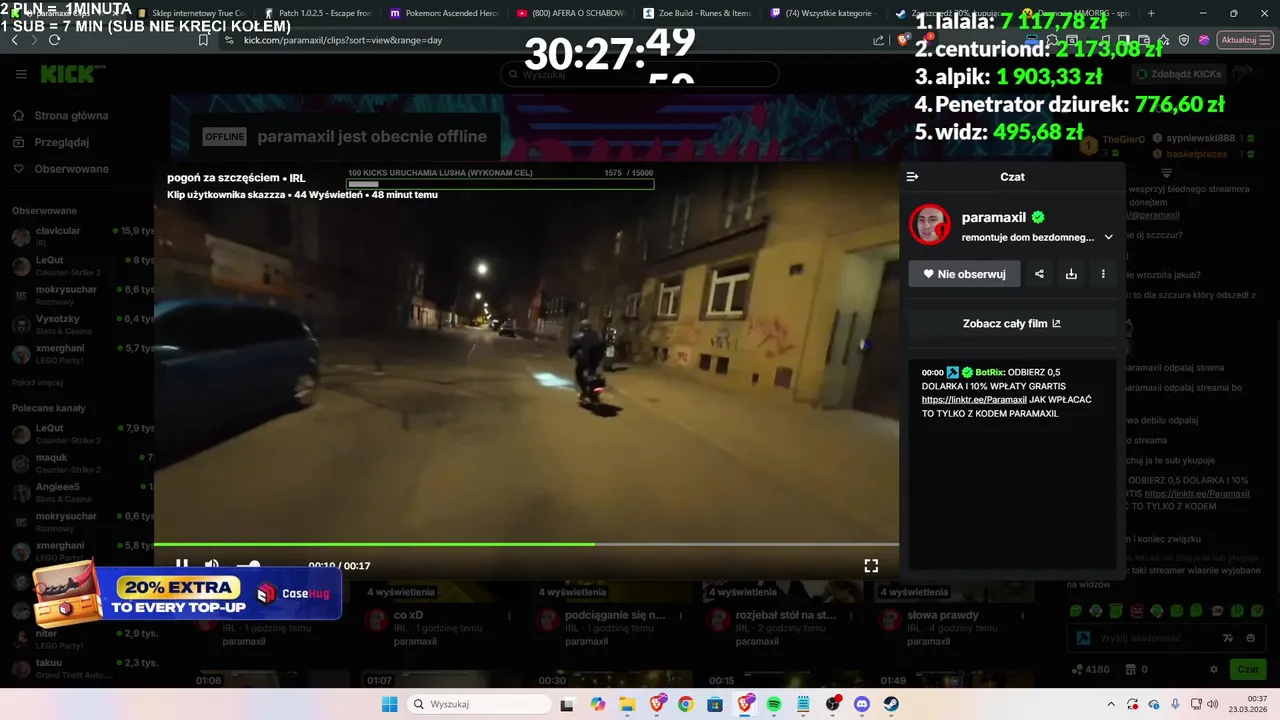Screen dimensions: 1280x720
Task: Open the linktr.ee/Paramaxil link in clip chat
Action: pyautogui.click(x=974, y=399)
